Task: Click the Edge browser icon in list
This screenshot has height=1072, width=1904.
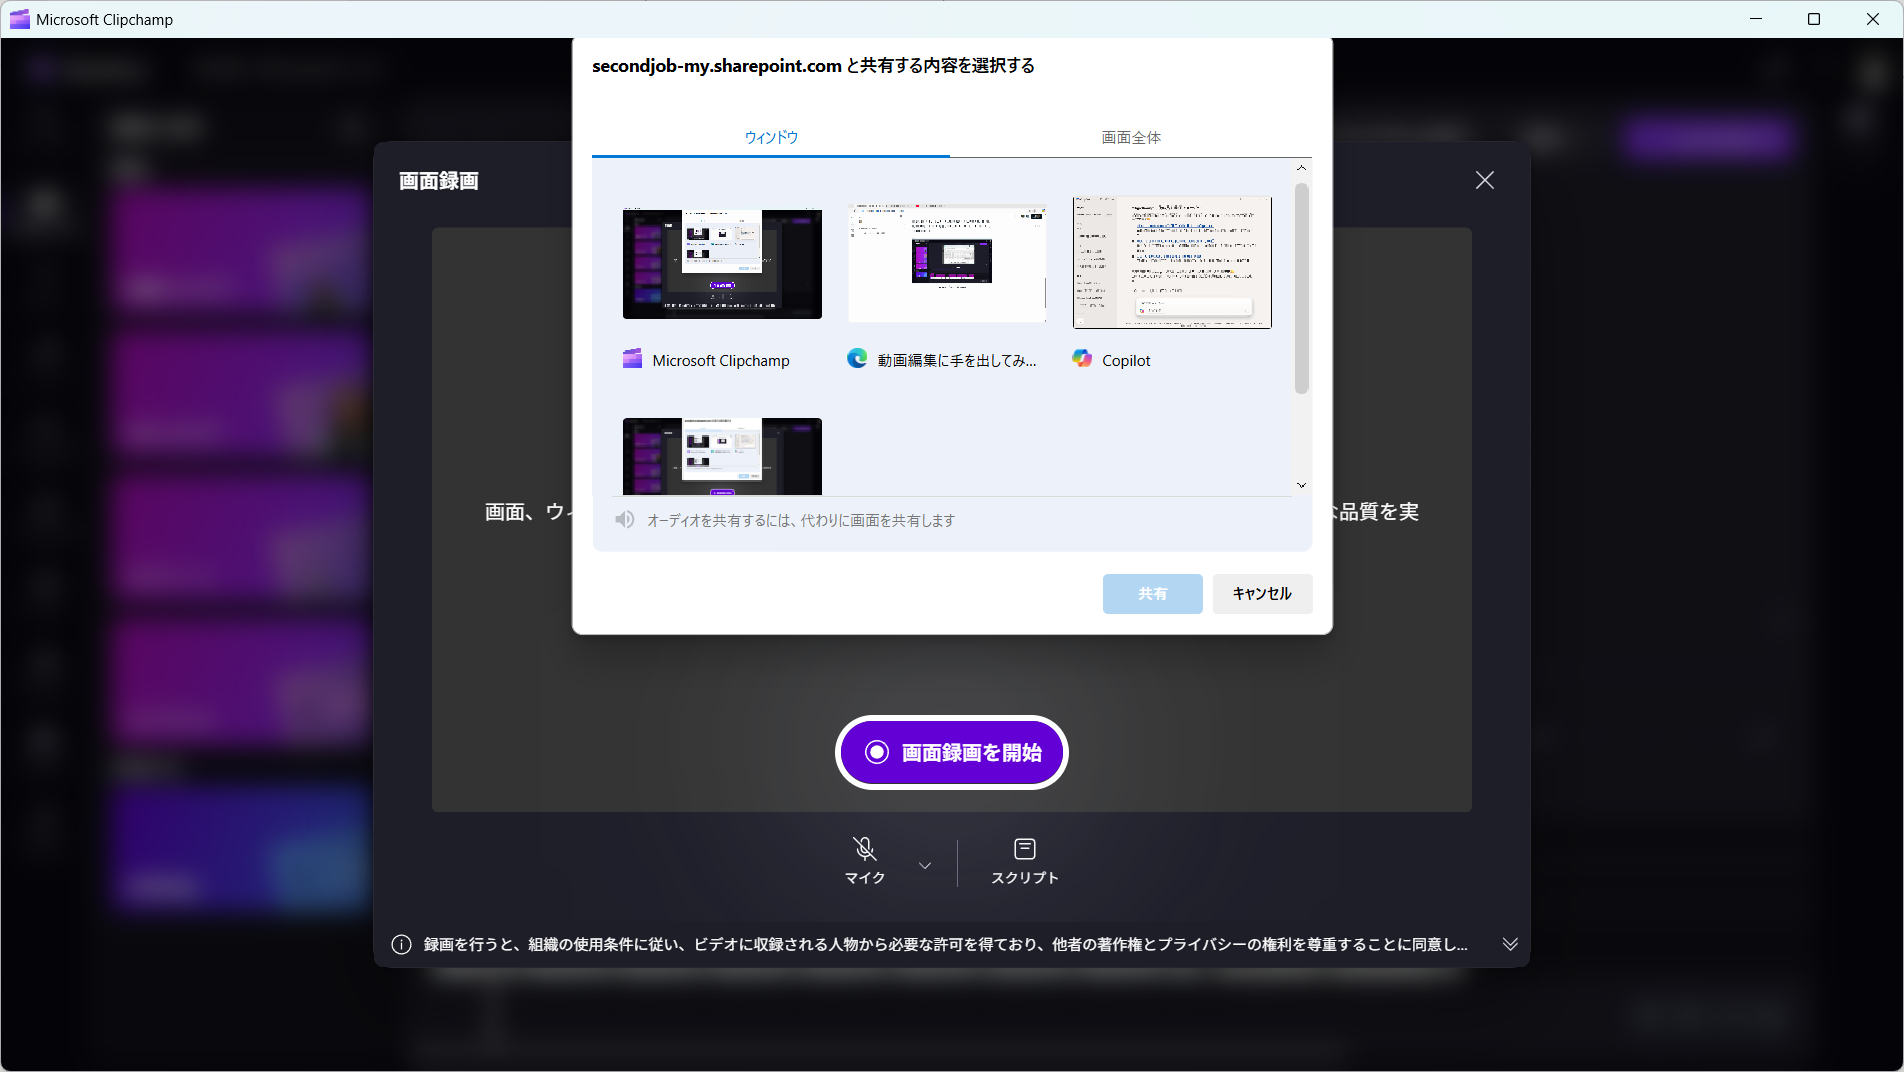Action: (857, 359)
